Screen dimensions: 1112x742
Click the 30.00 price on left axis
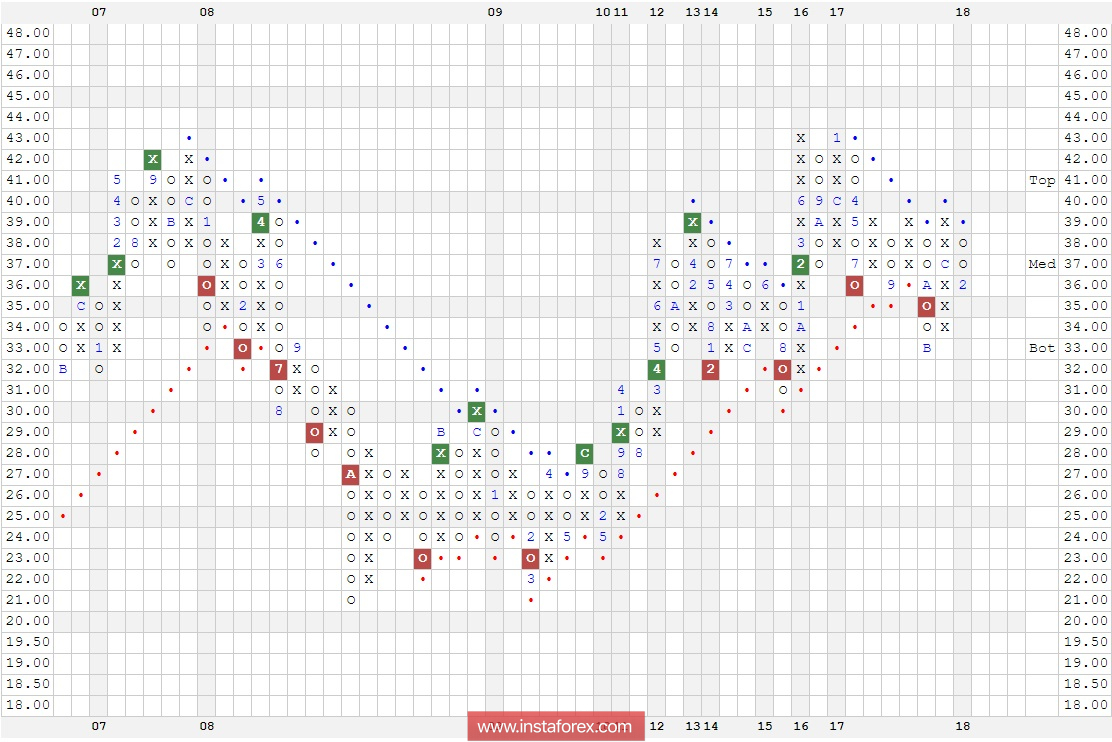point(28,411)
